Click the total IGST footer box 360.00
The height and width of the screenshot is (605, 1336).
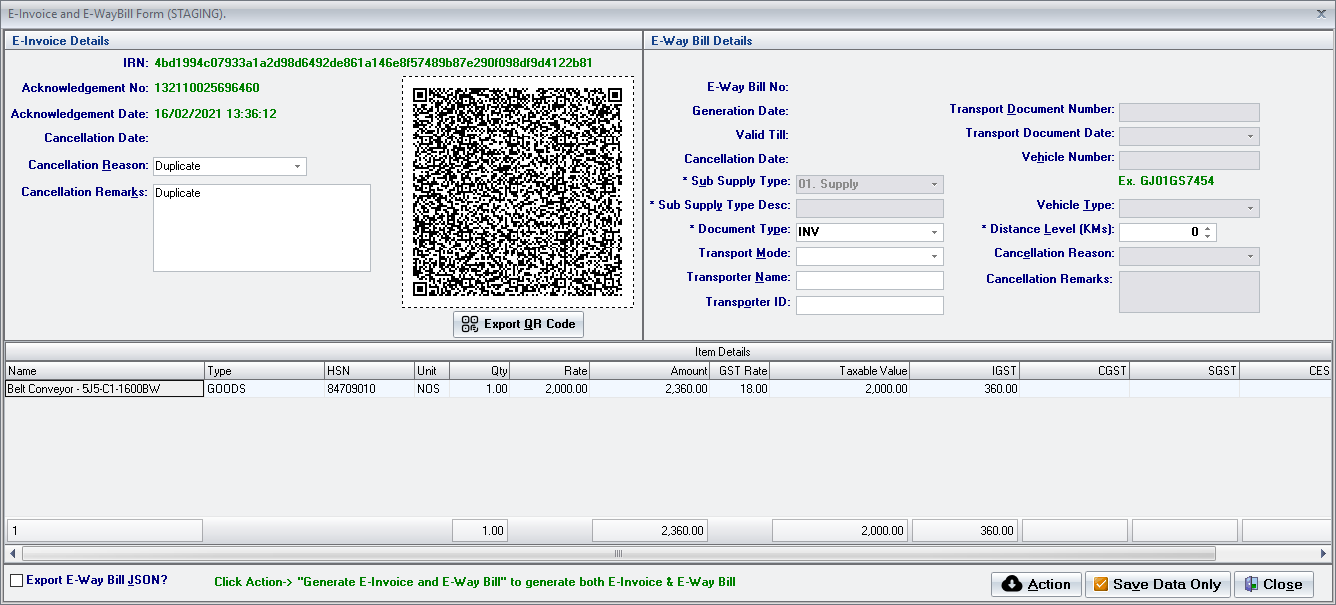965,531
